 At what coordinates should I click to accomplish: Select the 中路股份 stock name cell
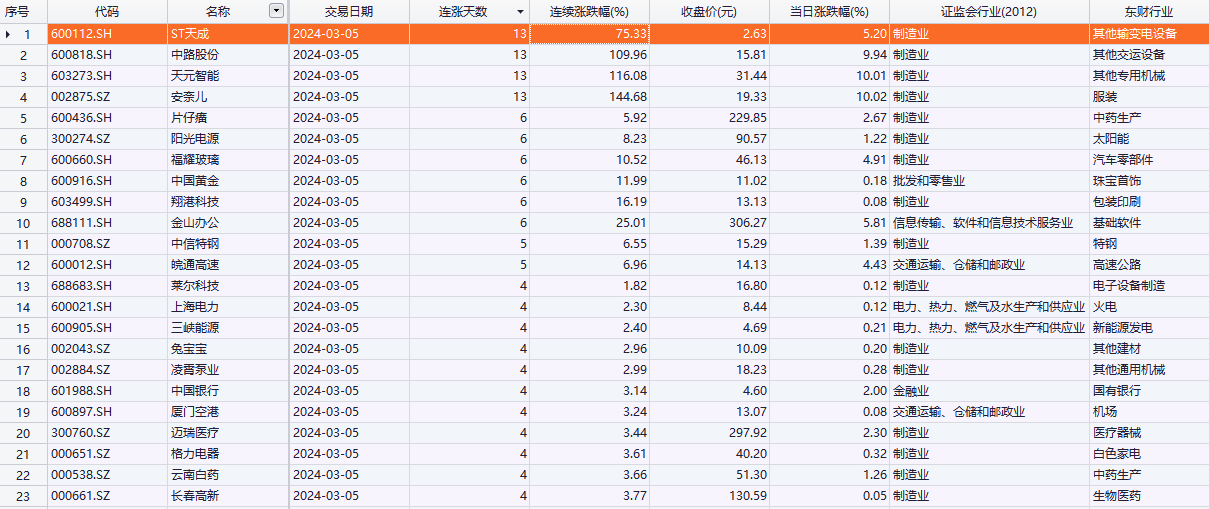[195, 54]
